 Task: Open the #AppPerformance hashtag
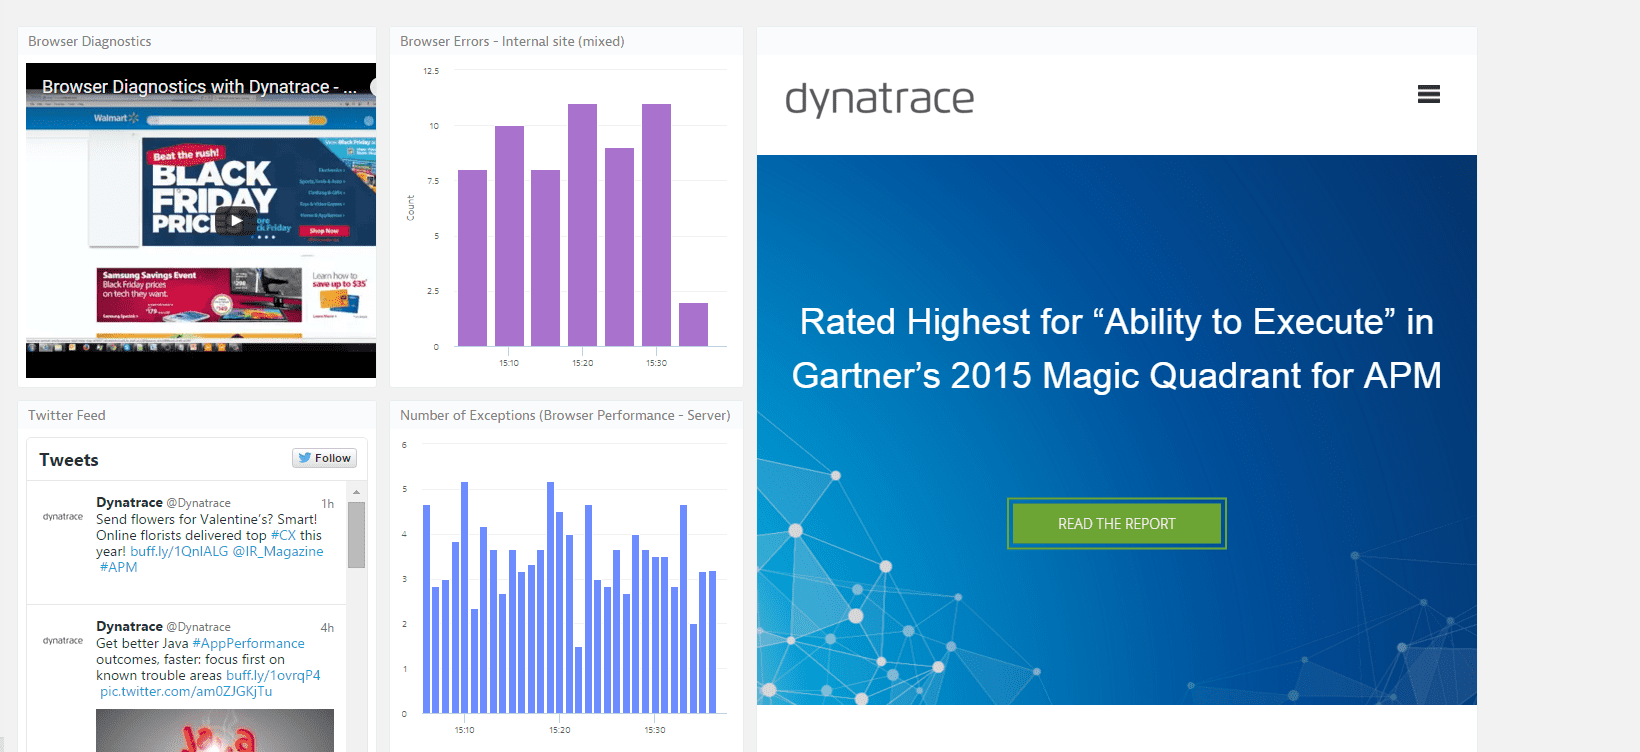coord(248,643)
